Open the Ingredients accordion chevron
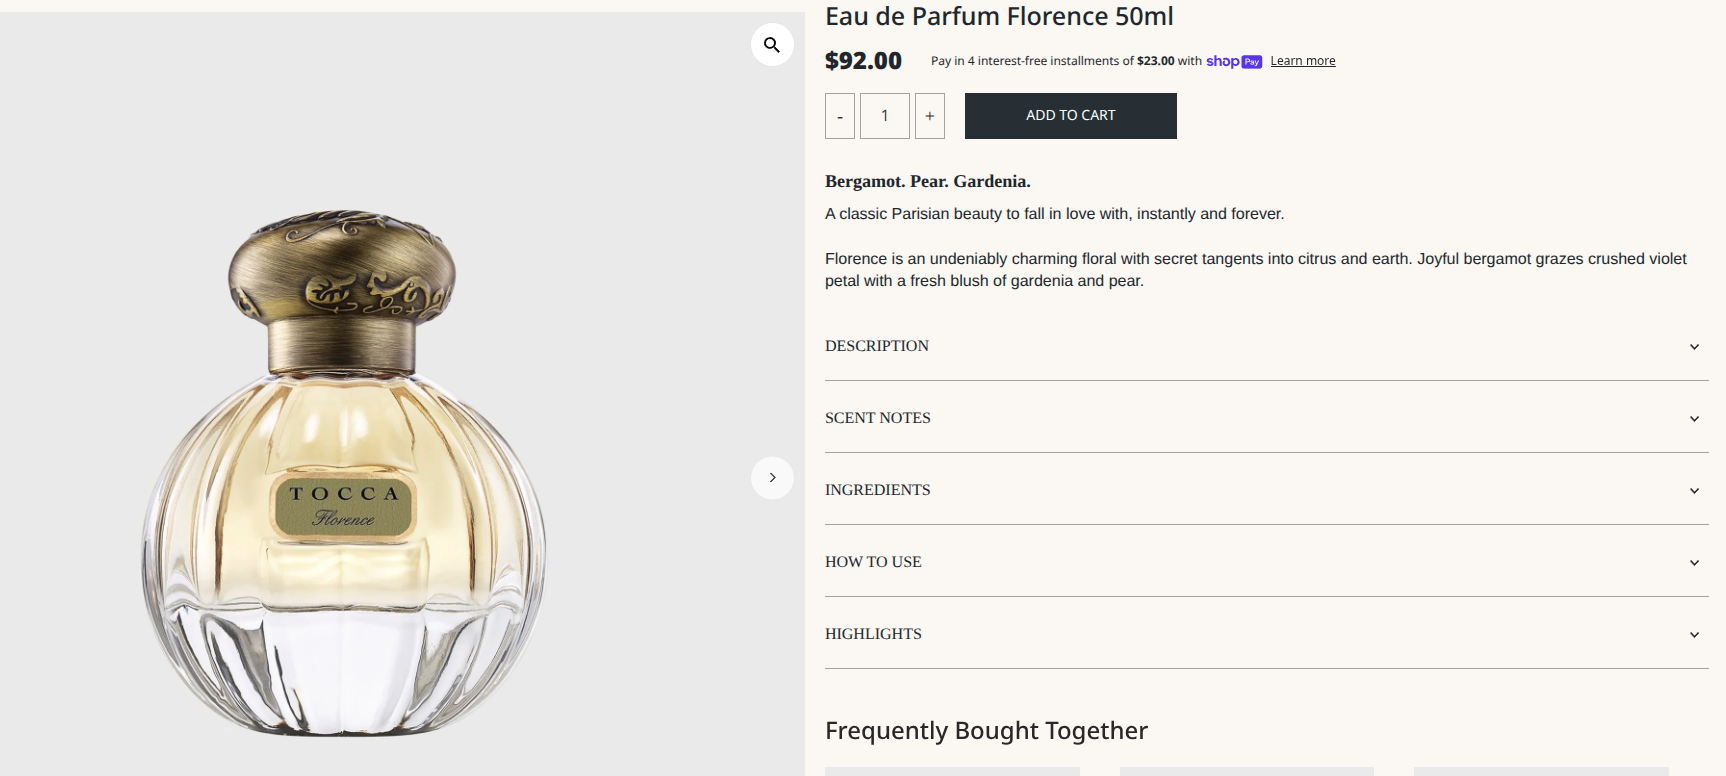 (1694, 491)
